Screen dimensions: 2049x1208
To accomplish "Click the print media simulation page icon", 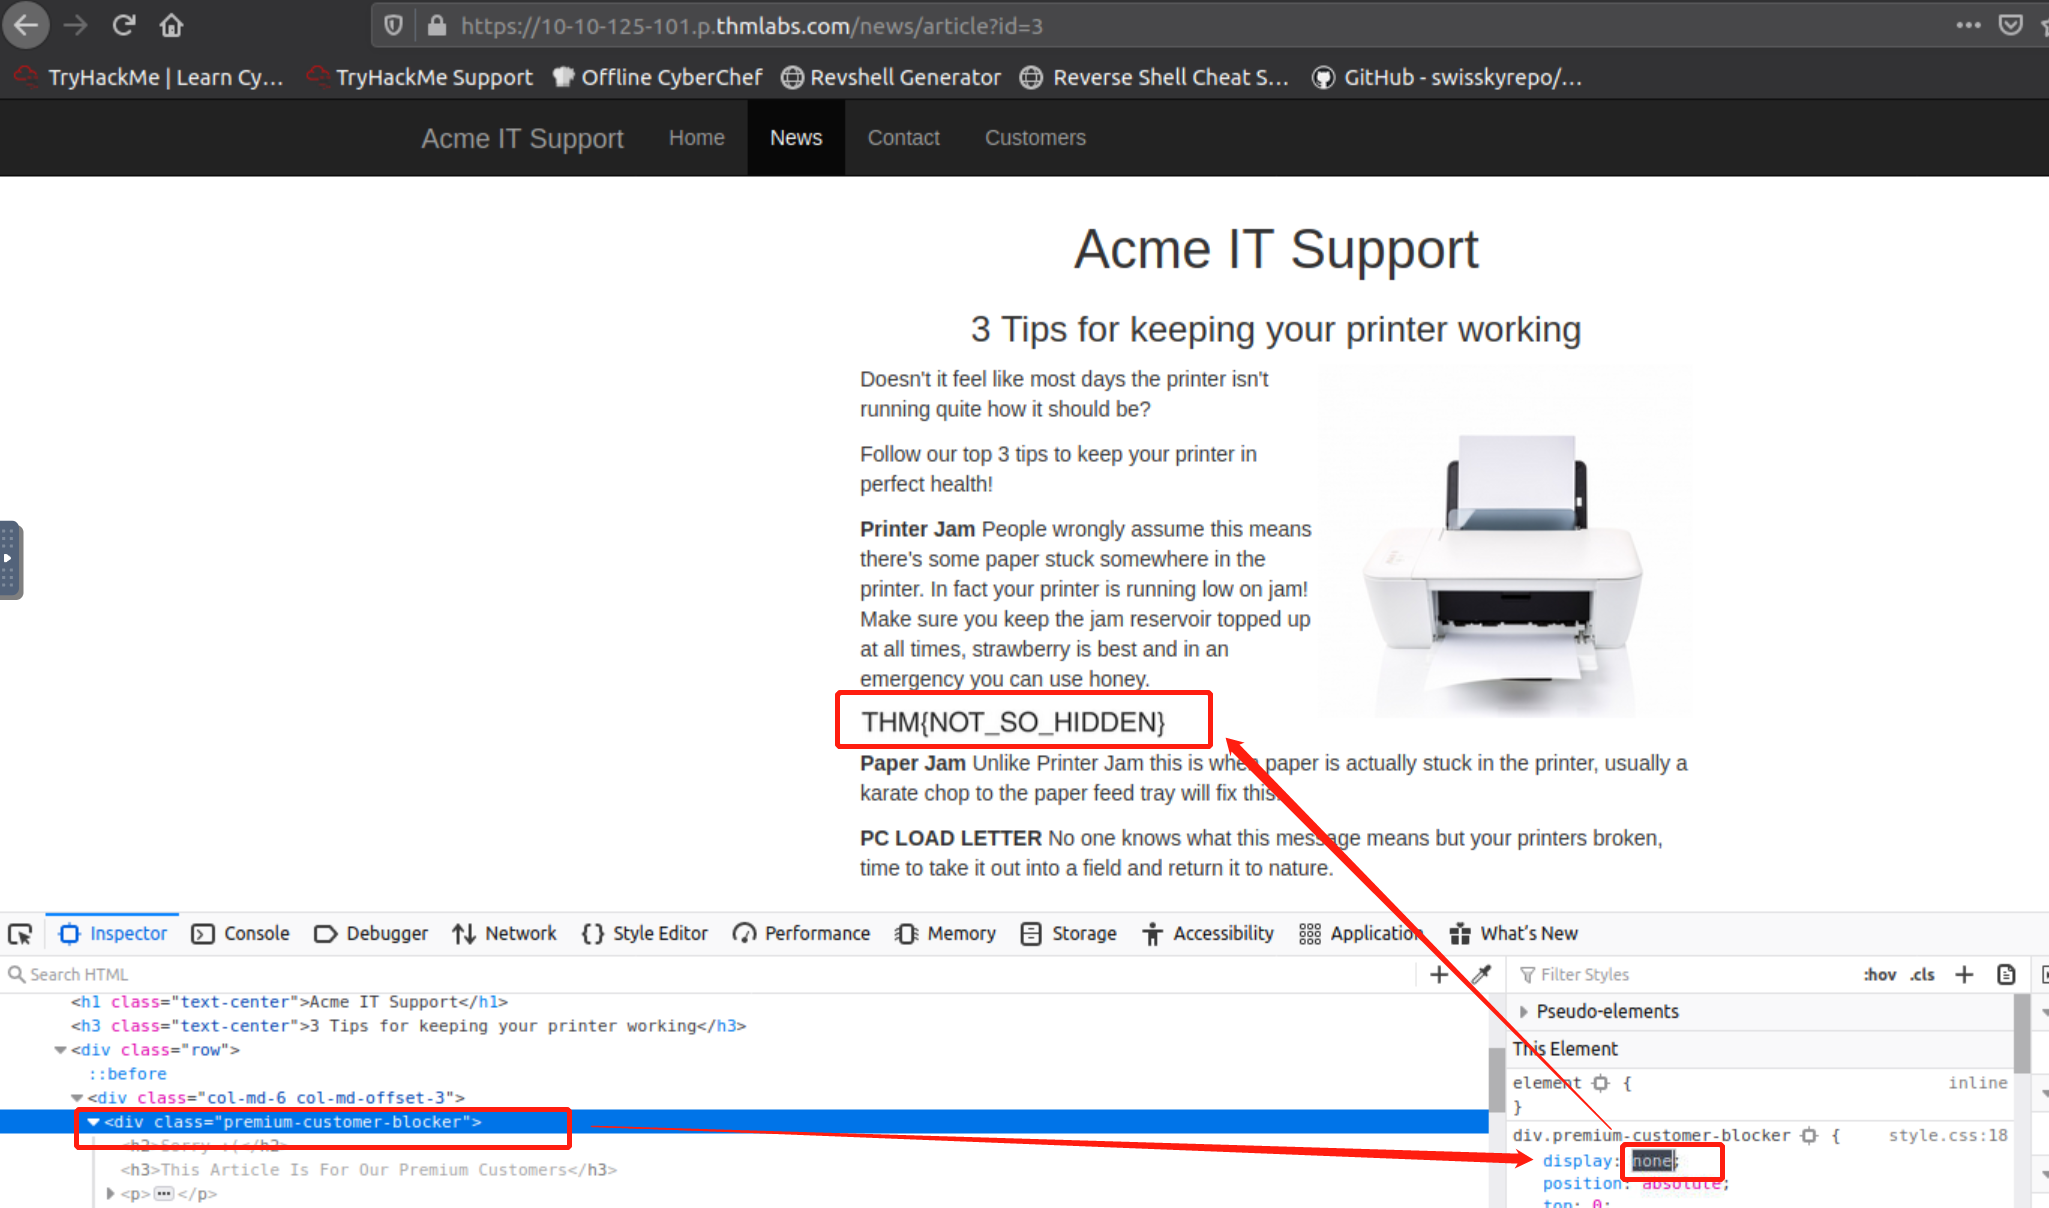I will coord(2006,974).
